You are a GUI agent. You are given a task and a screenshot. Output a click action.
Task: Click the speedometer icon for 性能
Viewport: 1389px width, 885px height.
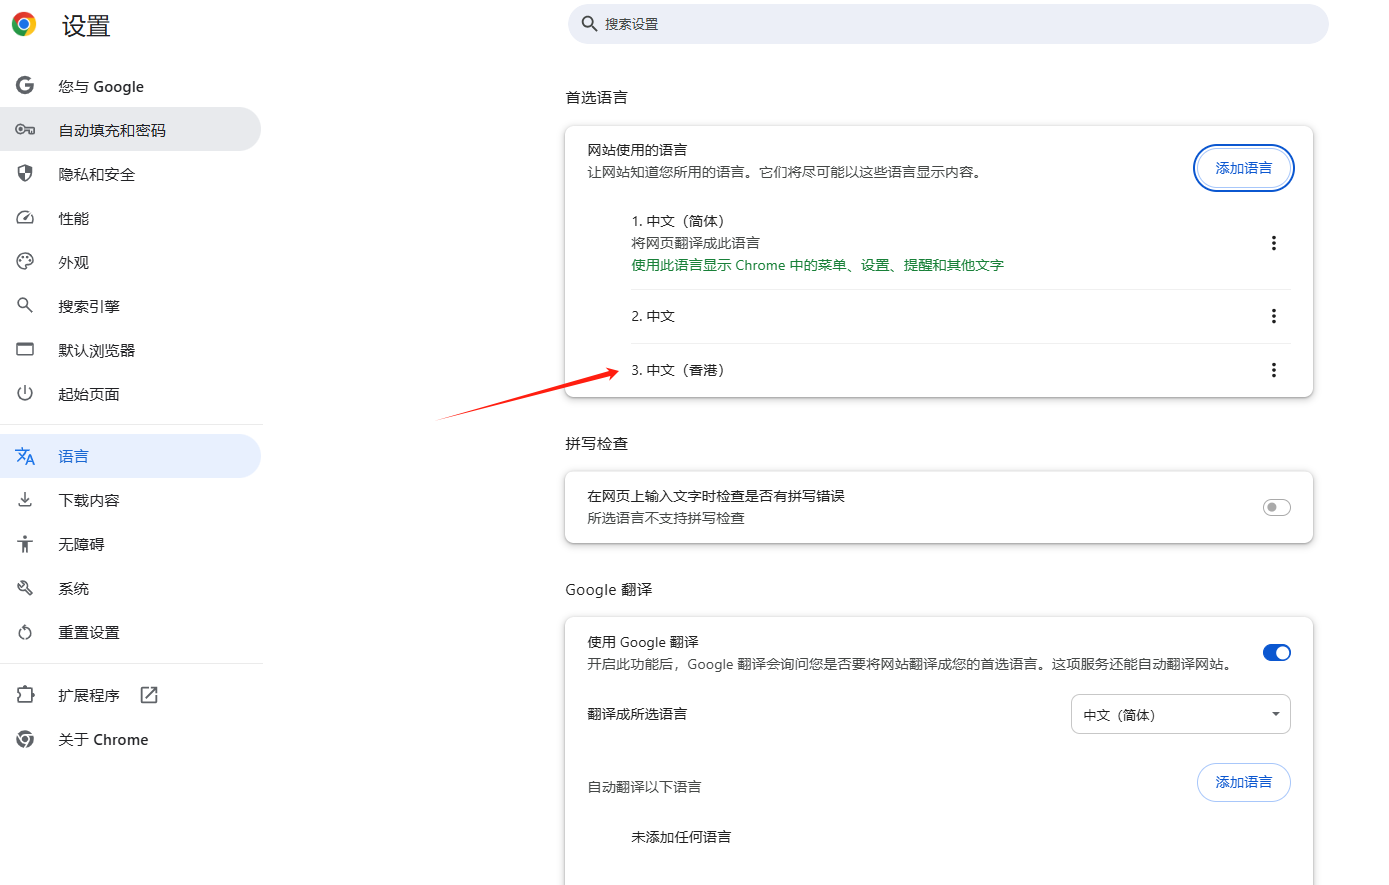(25, 218)
